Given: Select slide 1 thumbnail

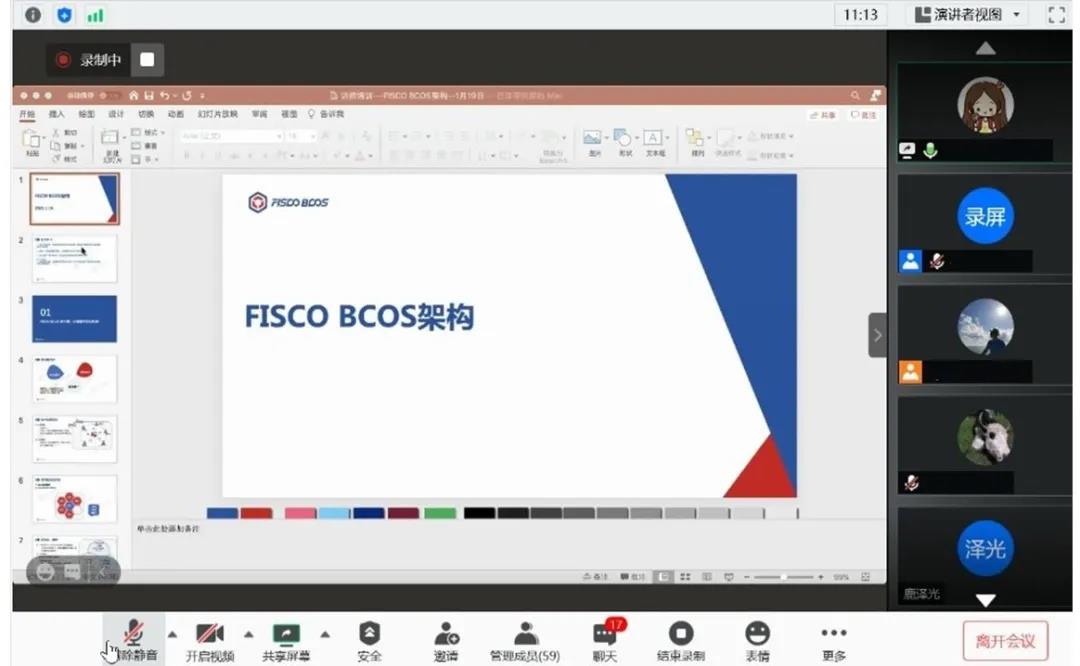Looking at the screenshot, I should point(74,198).
